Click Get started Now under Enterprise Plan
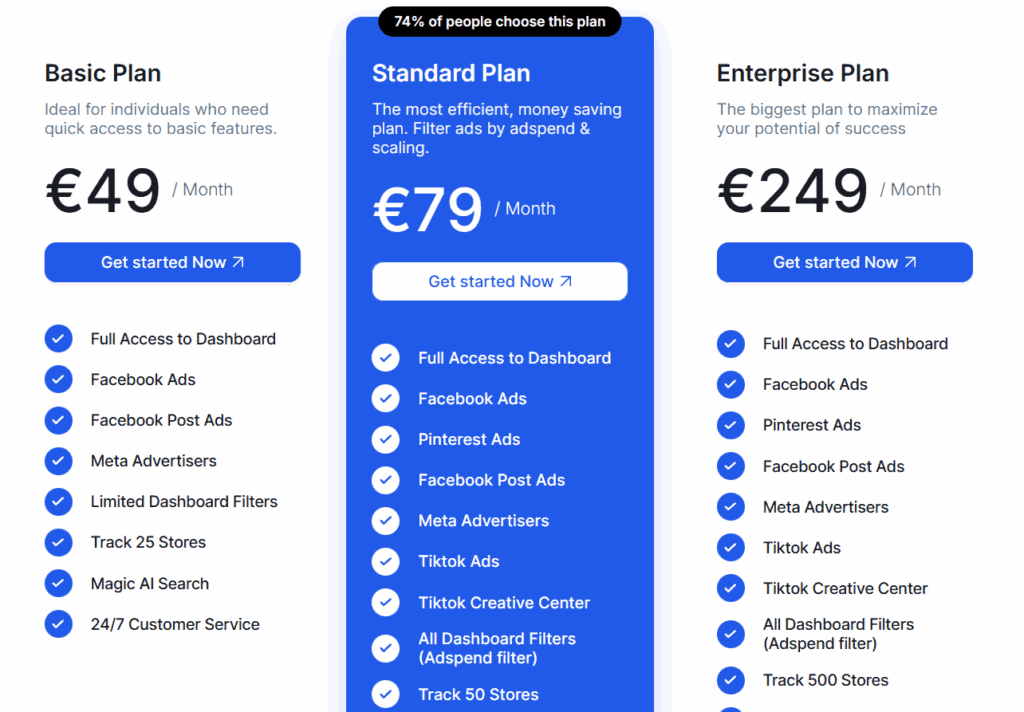 pos(844,262)
